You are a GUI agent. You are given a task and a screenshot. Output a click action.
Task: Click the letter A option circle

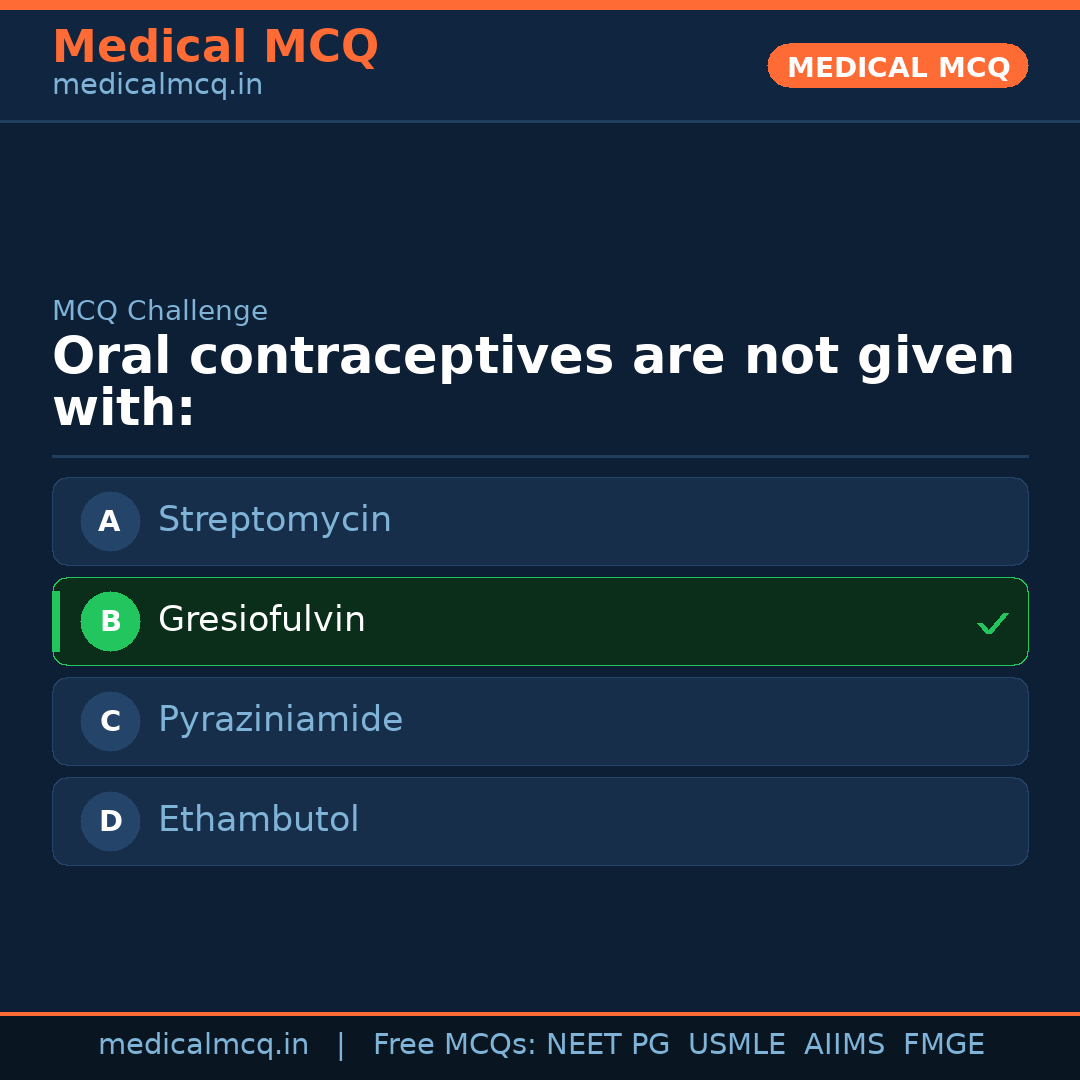pos(110,521)
